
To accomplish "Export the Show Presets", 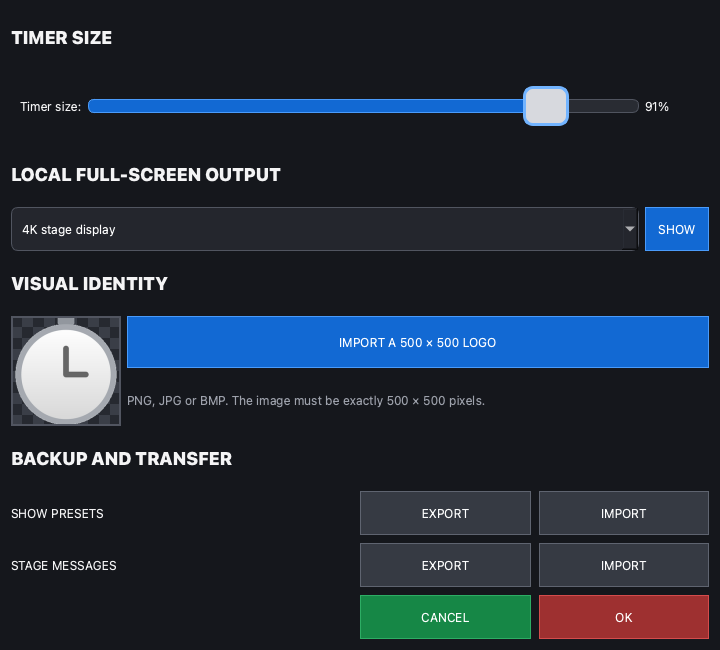I will point(445,513).
